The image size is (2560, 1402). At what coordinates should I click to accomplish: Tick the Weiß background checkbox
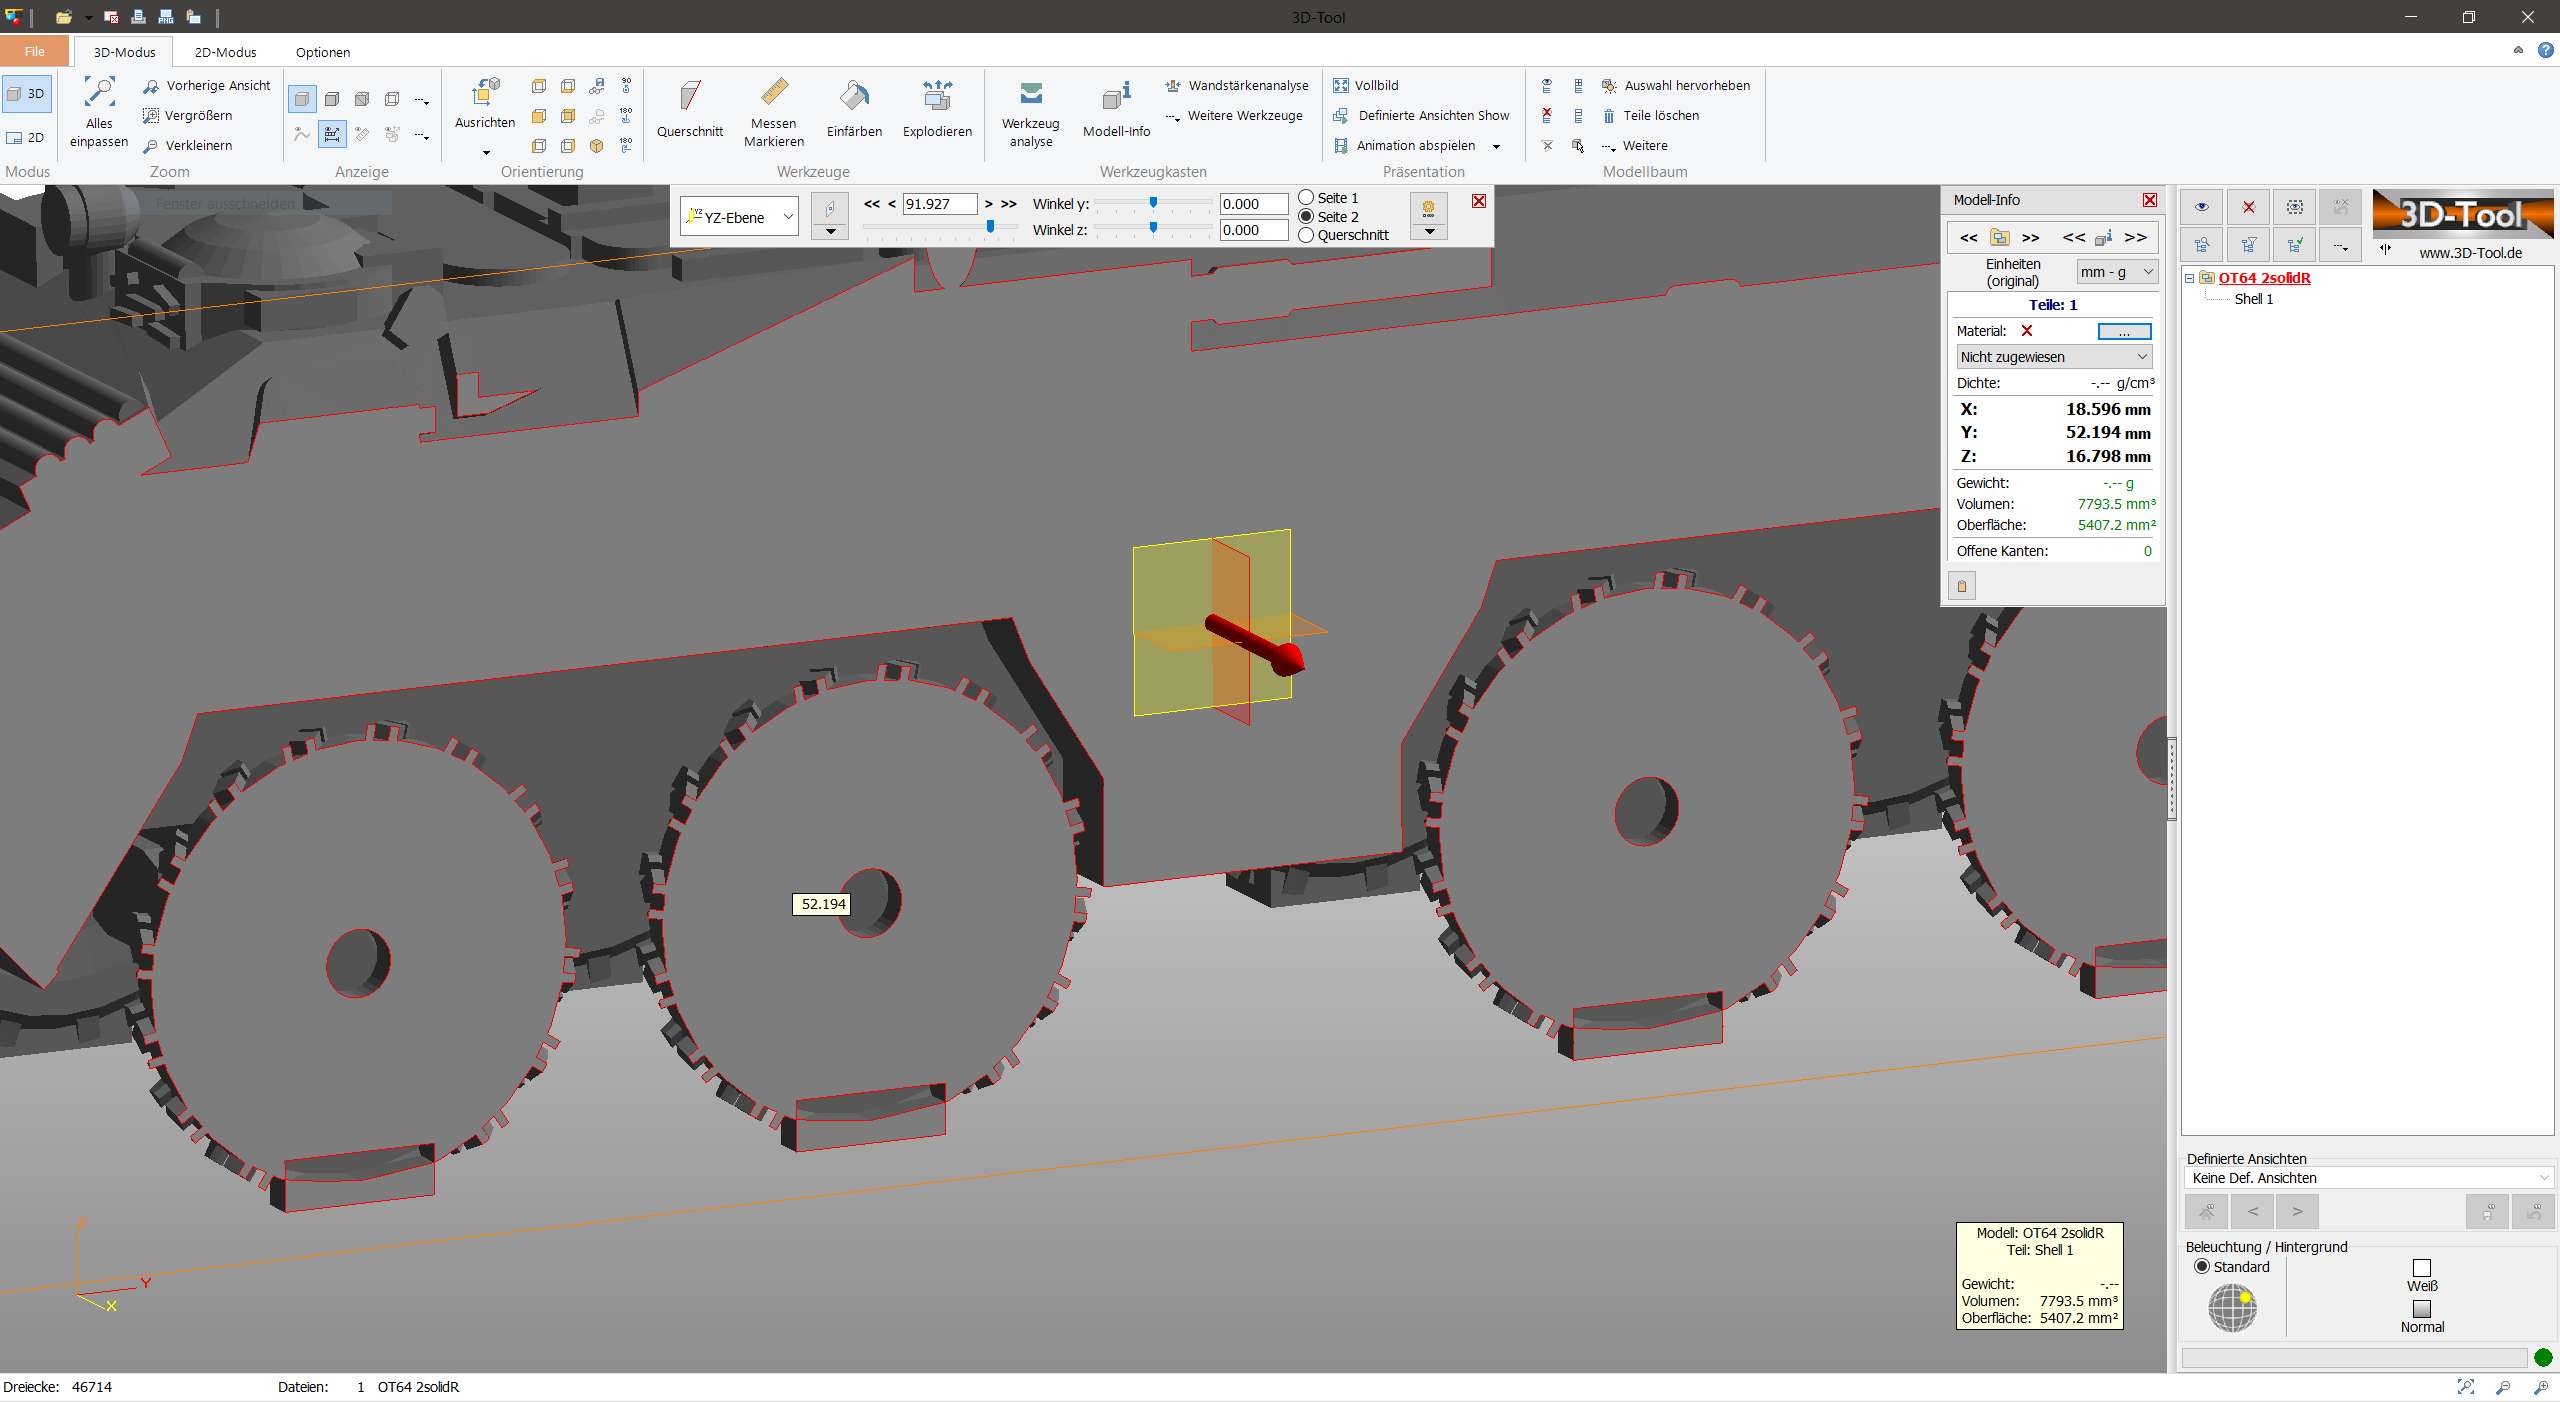(x=2422, y=1268)
